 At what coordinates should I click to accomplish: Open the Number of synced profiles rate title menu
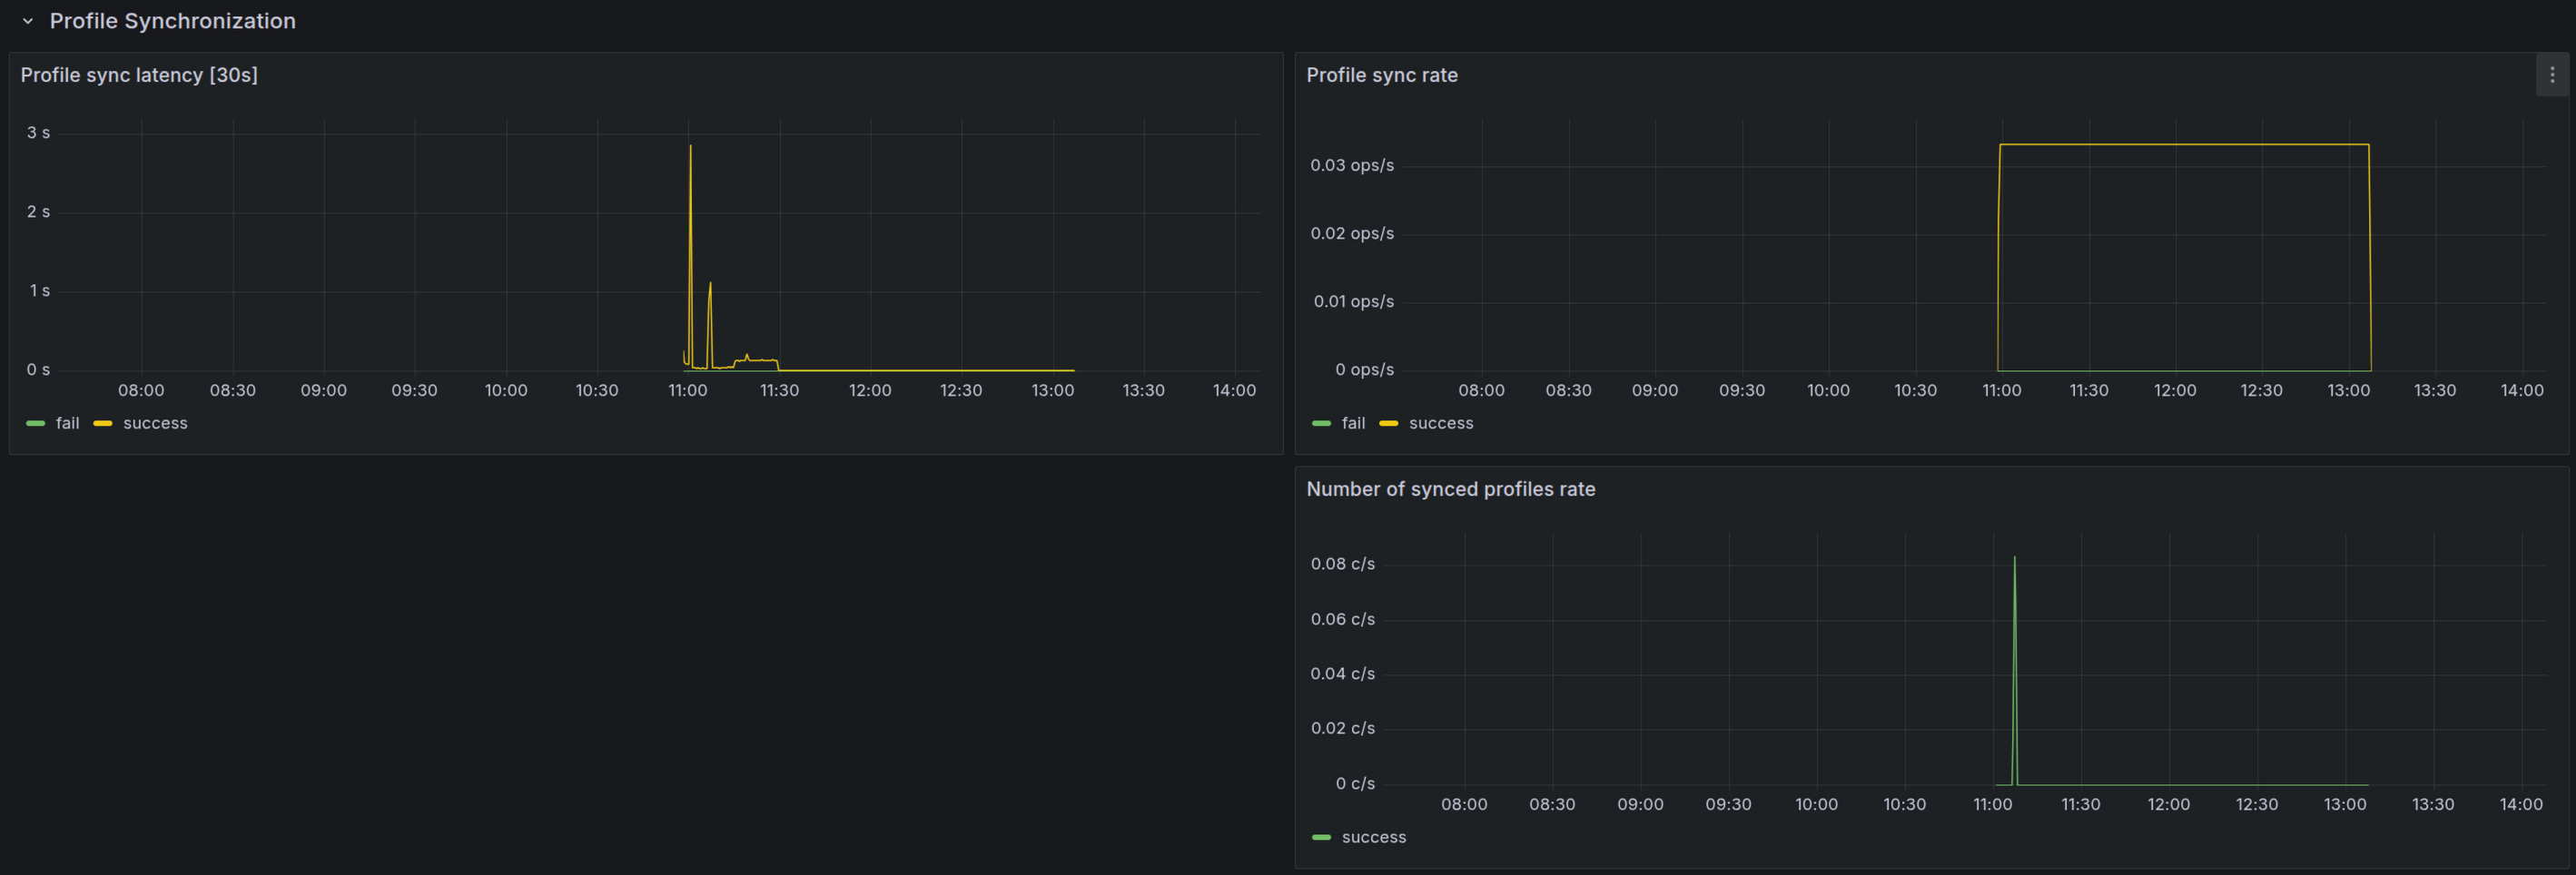tap(1451, 489)
